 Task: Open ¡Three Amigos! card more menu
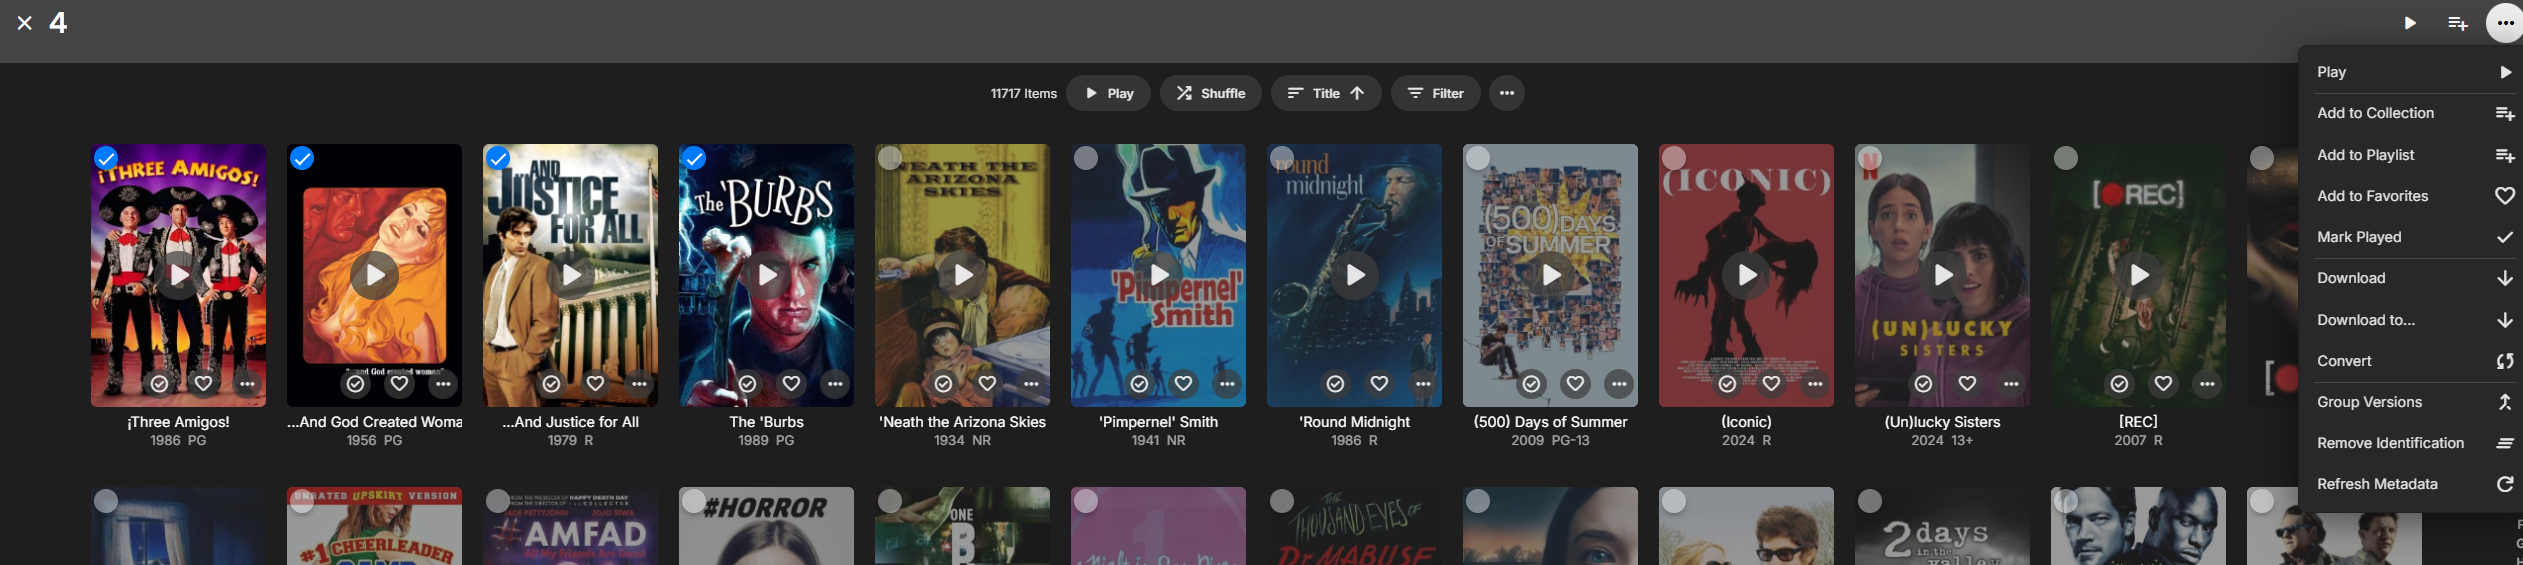coord(247,384)
